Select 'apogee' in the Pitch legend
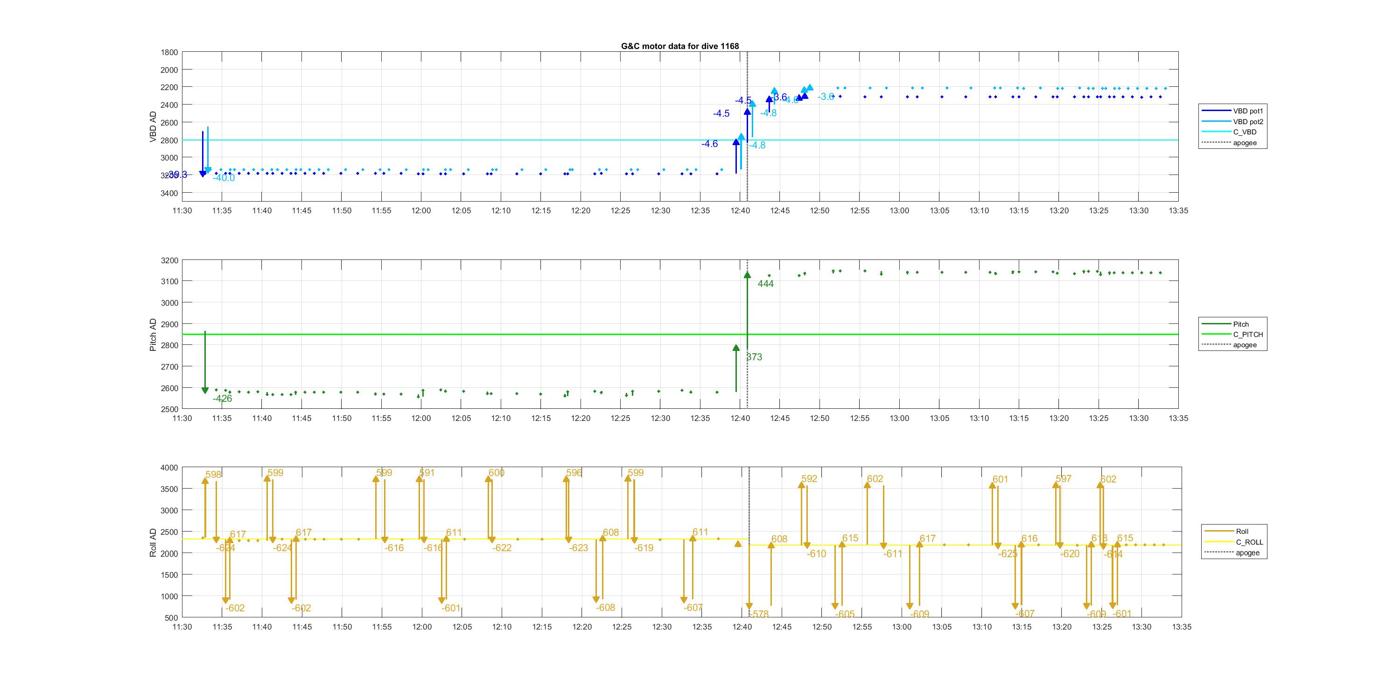The image size is (1400, 693). 1229,345
